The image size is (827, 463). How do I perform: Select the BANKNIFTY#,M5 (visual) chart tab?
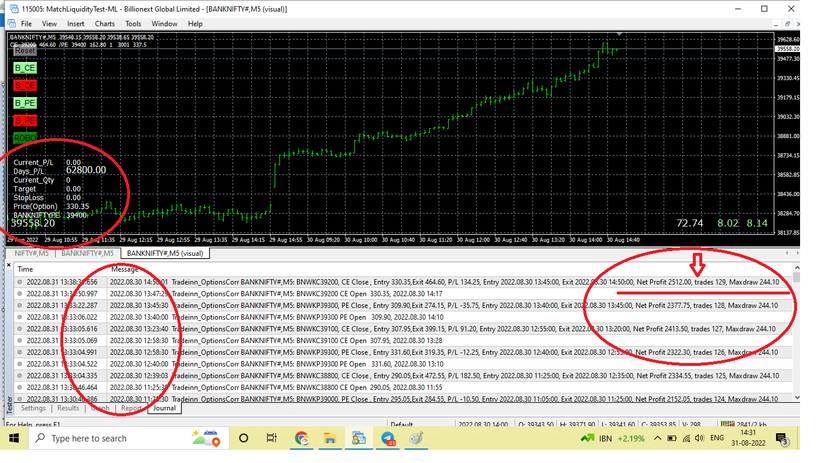click(x=165, y=253)
